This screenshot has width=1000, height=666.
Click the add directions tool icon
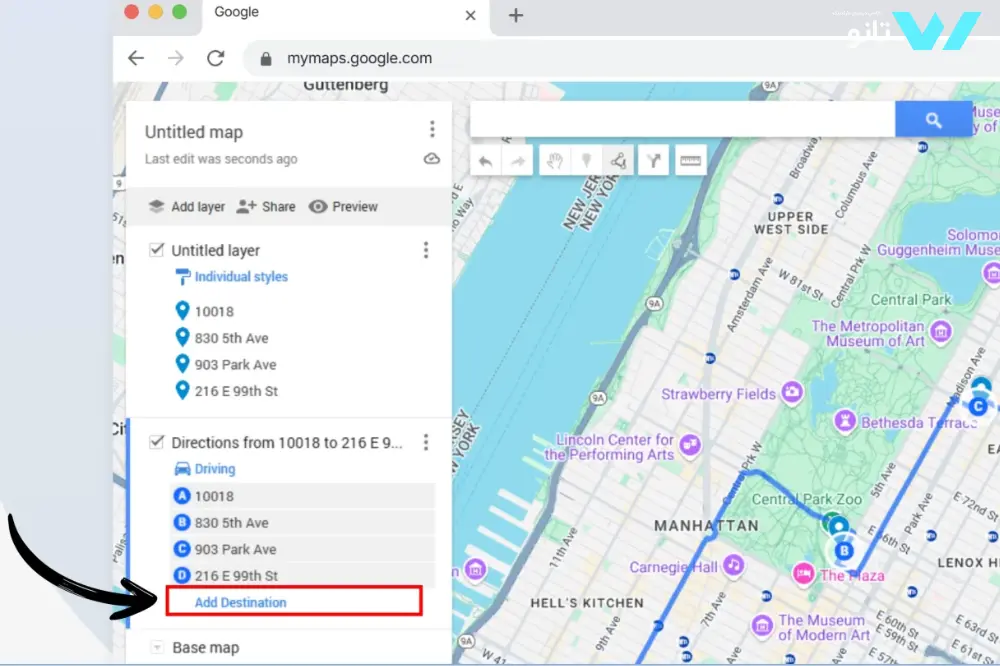(654, 161)
